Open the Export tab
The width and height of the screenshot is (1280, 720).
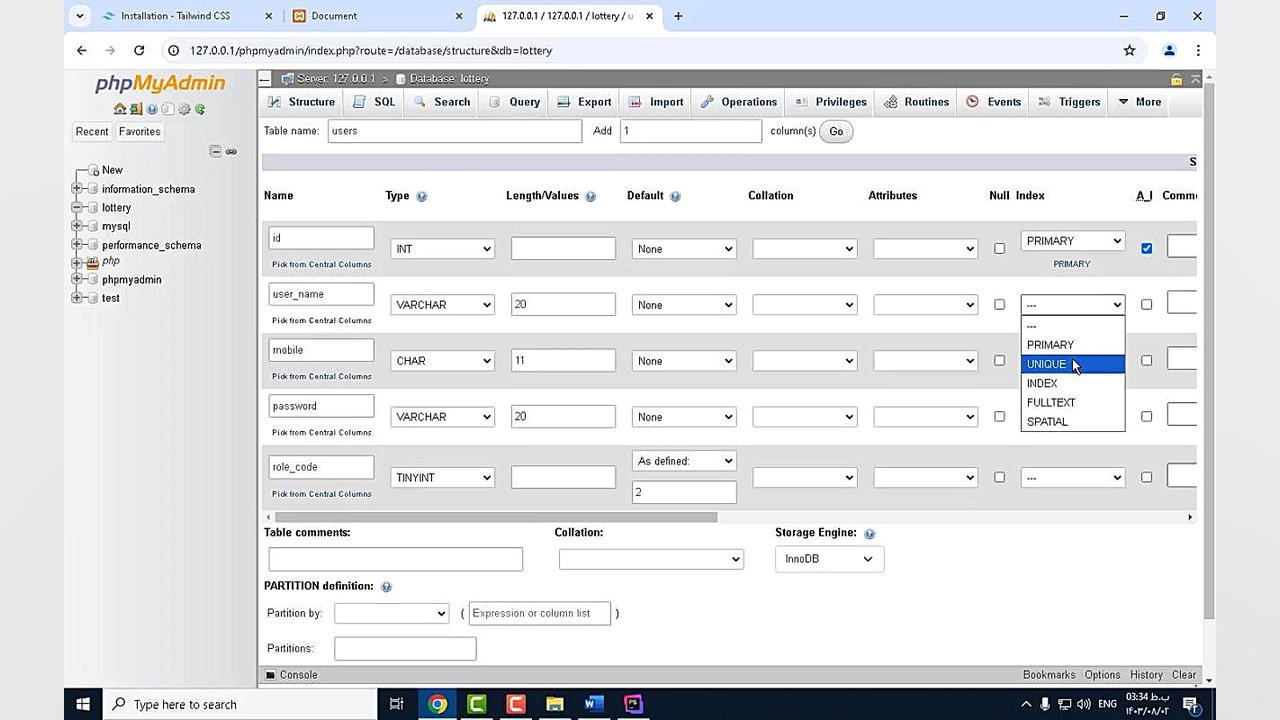coord(583,102)
